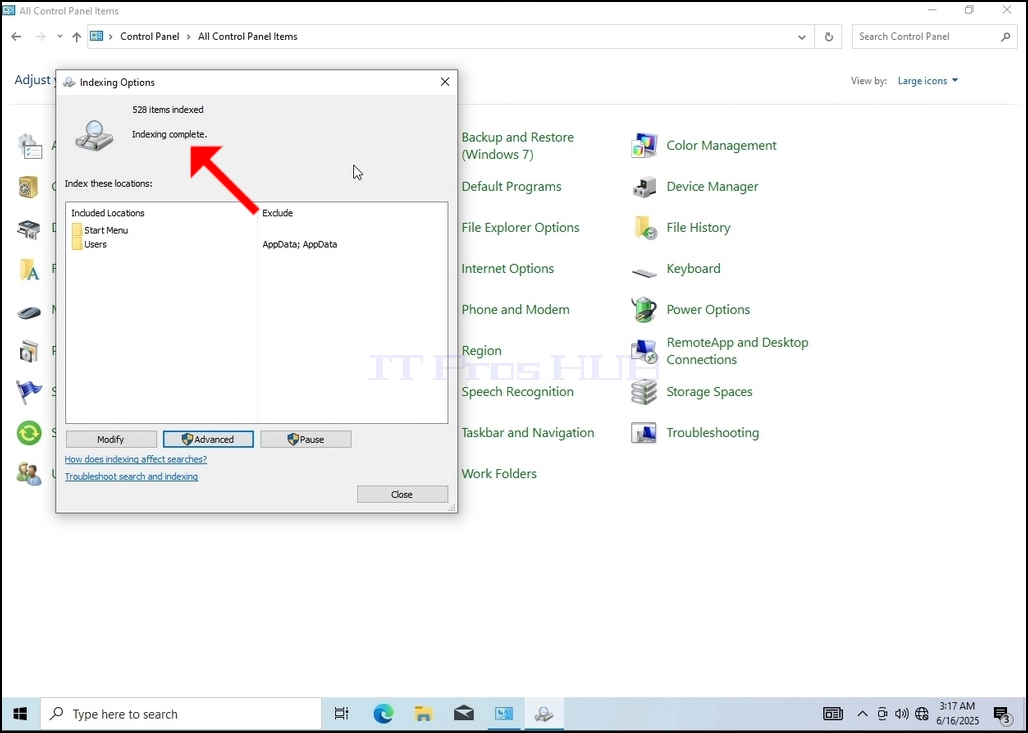
Task: Switch to Control Panel taskbar button
Action: pyautogui.click(x=504, y=714)
